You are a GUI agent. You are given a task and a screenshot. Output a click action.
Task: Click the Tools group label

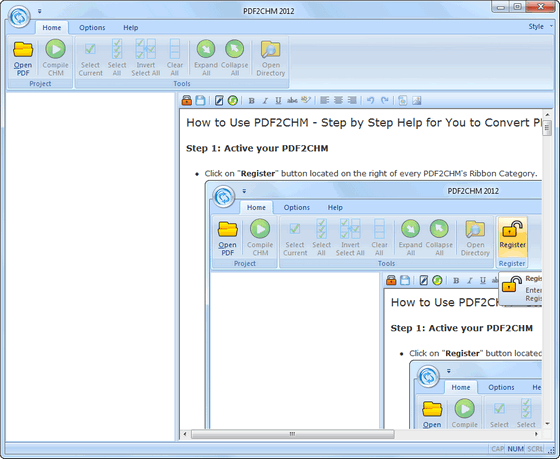182,84
